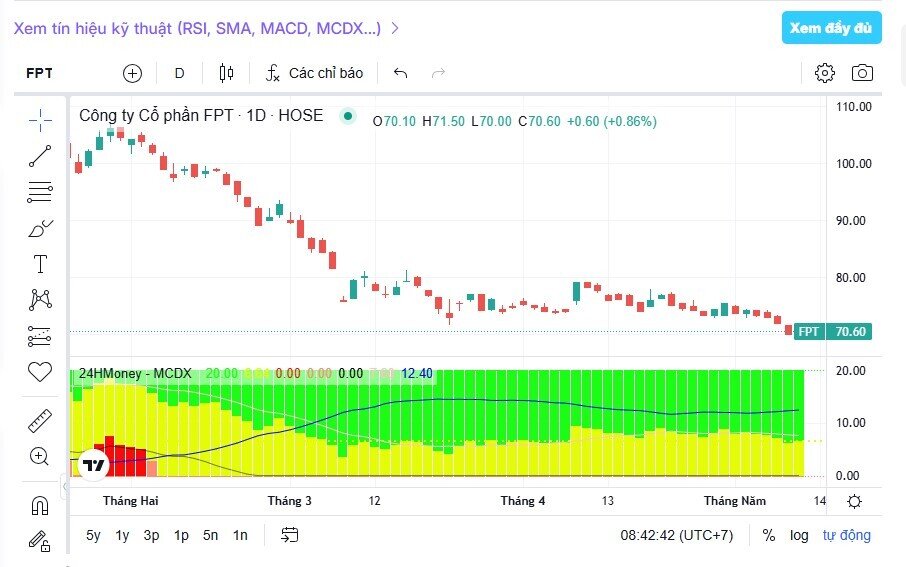This screenshot has width=906, height=567.
Task: Click the Tháng 4 time axis label
Action: (523, 501)
